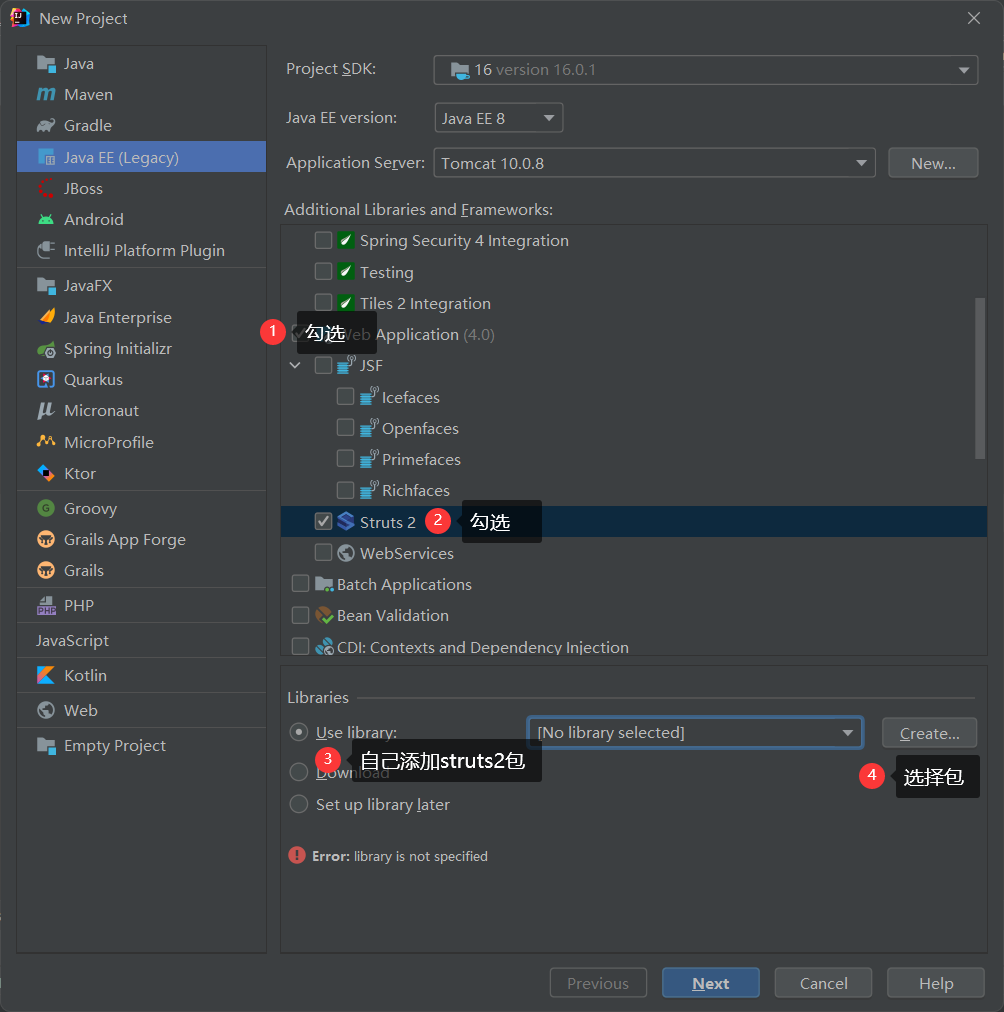Pick the Empty Project folder icon

point(46,745)
